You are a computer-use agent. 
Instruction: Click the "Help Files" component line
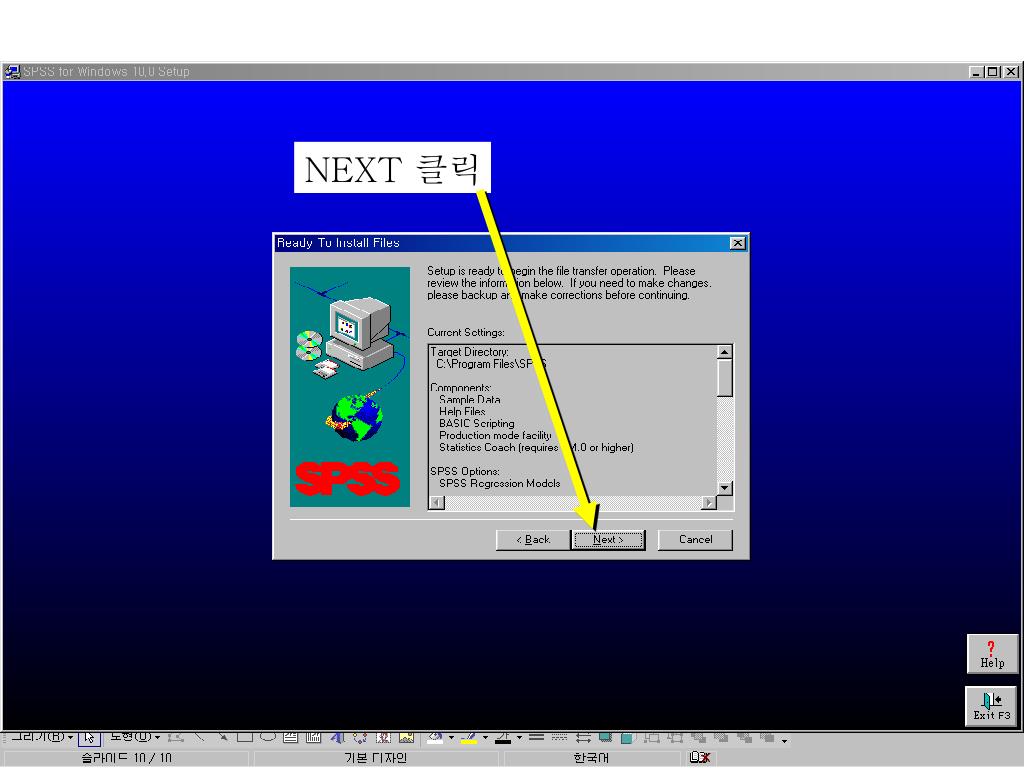[x=462, y=411]
